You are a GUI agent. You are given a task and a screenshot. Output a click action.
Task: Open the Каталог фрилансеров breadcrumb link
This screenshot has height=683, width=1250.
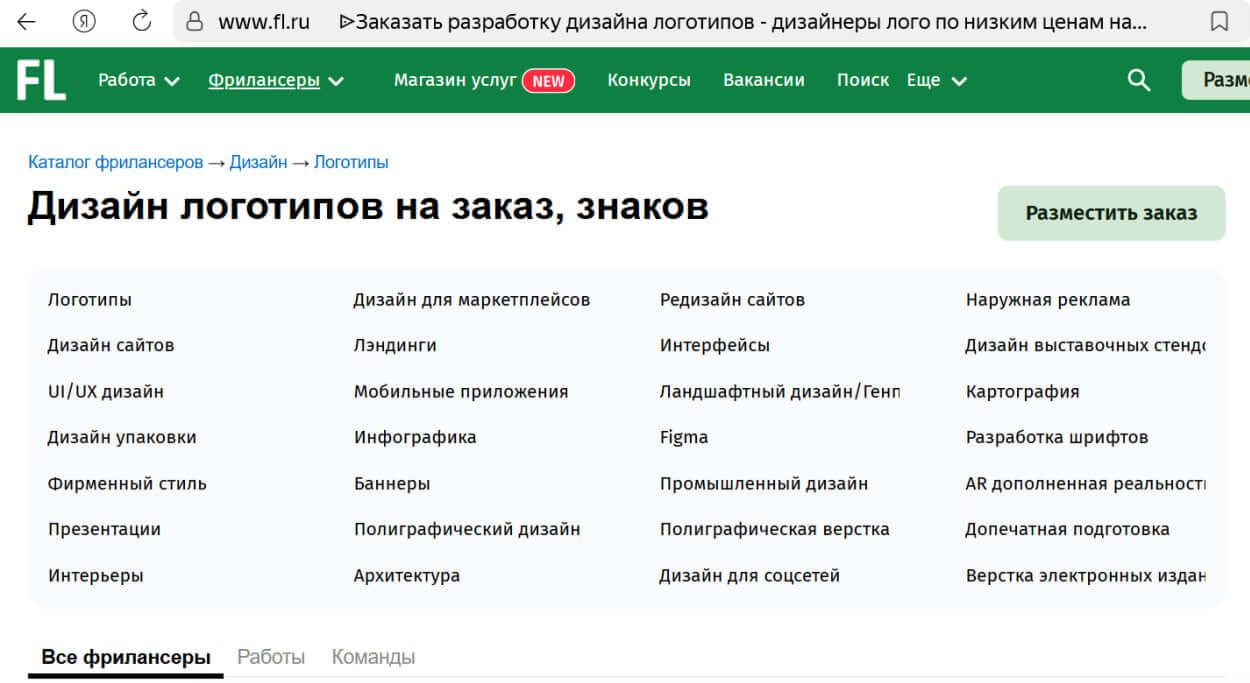(x=116, y=161)
